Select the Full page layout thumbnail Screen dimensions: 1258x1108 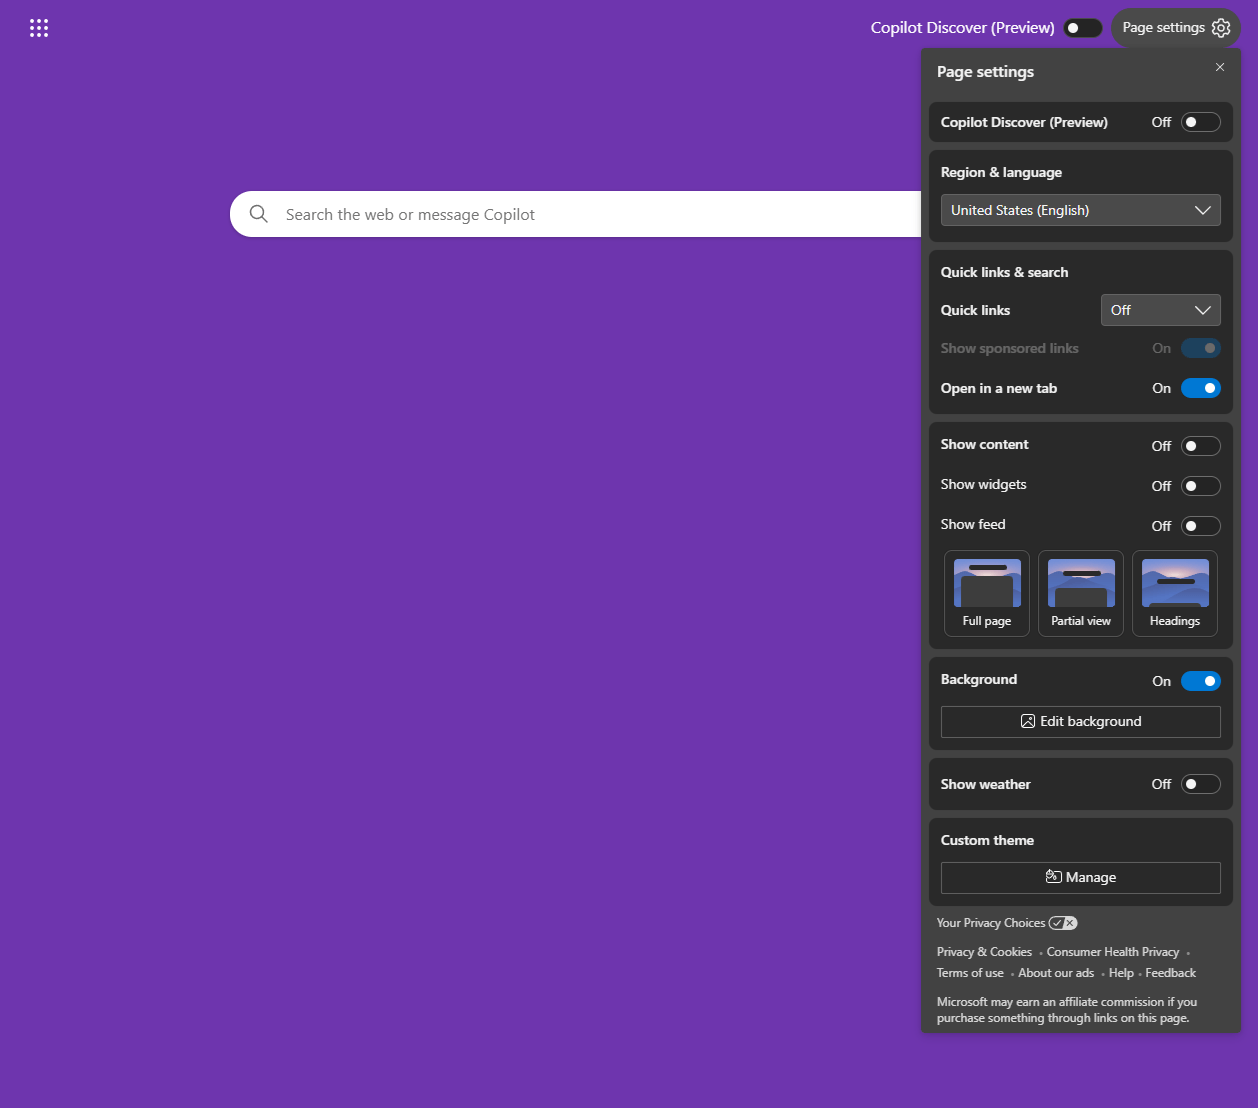click(x=986, y=593)
